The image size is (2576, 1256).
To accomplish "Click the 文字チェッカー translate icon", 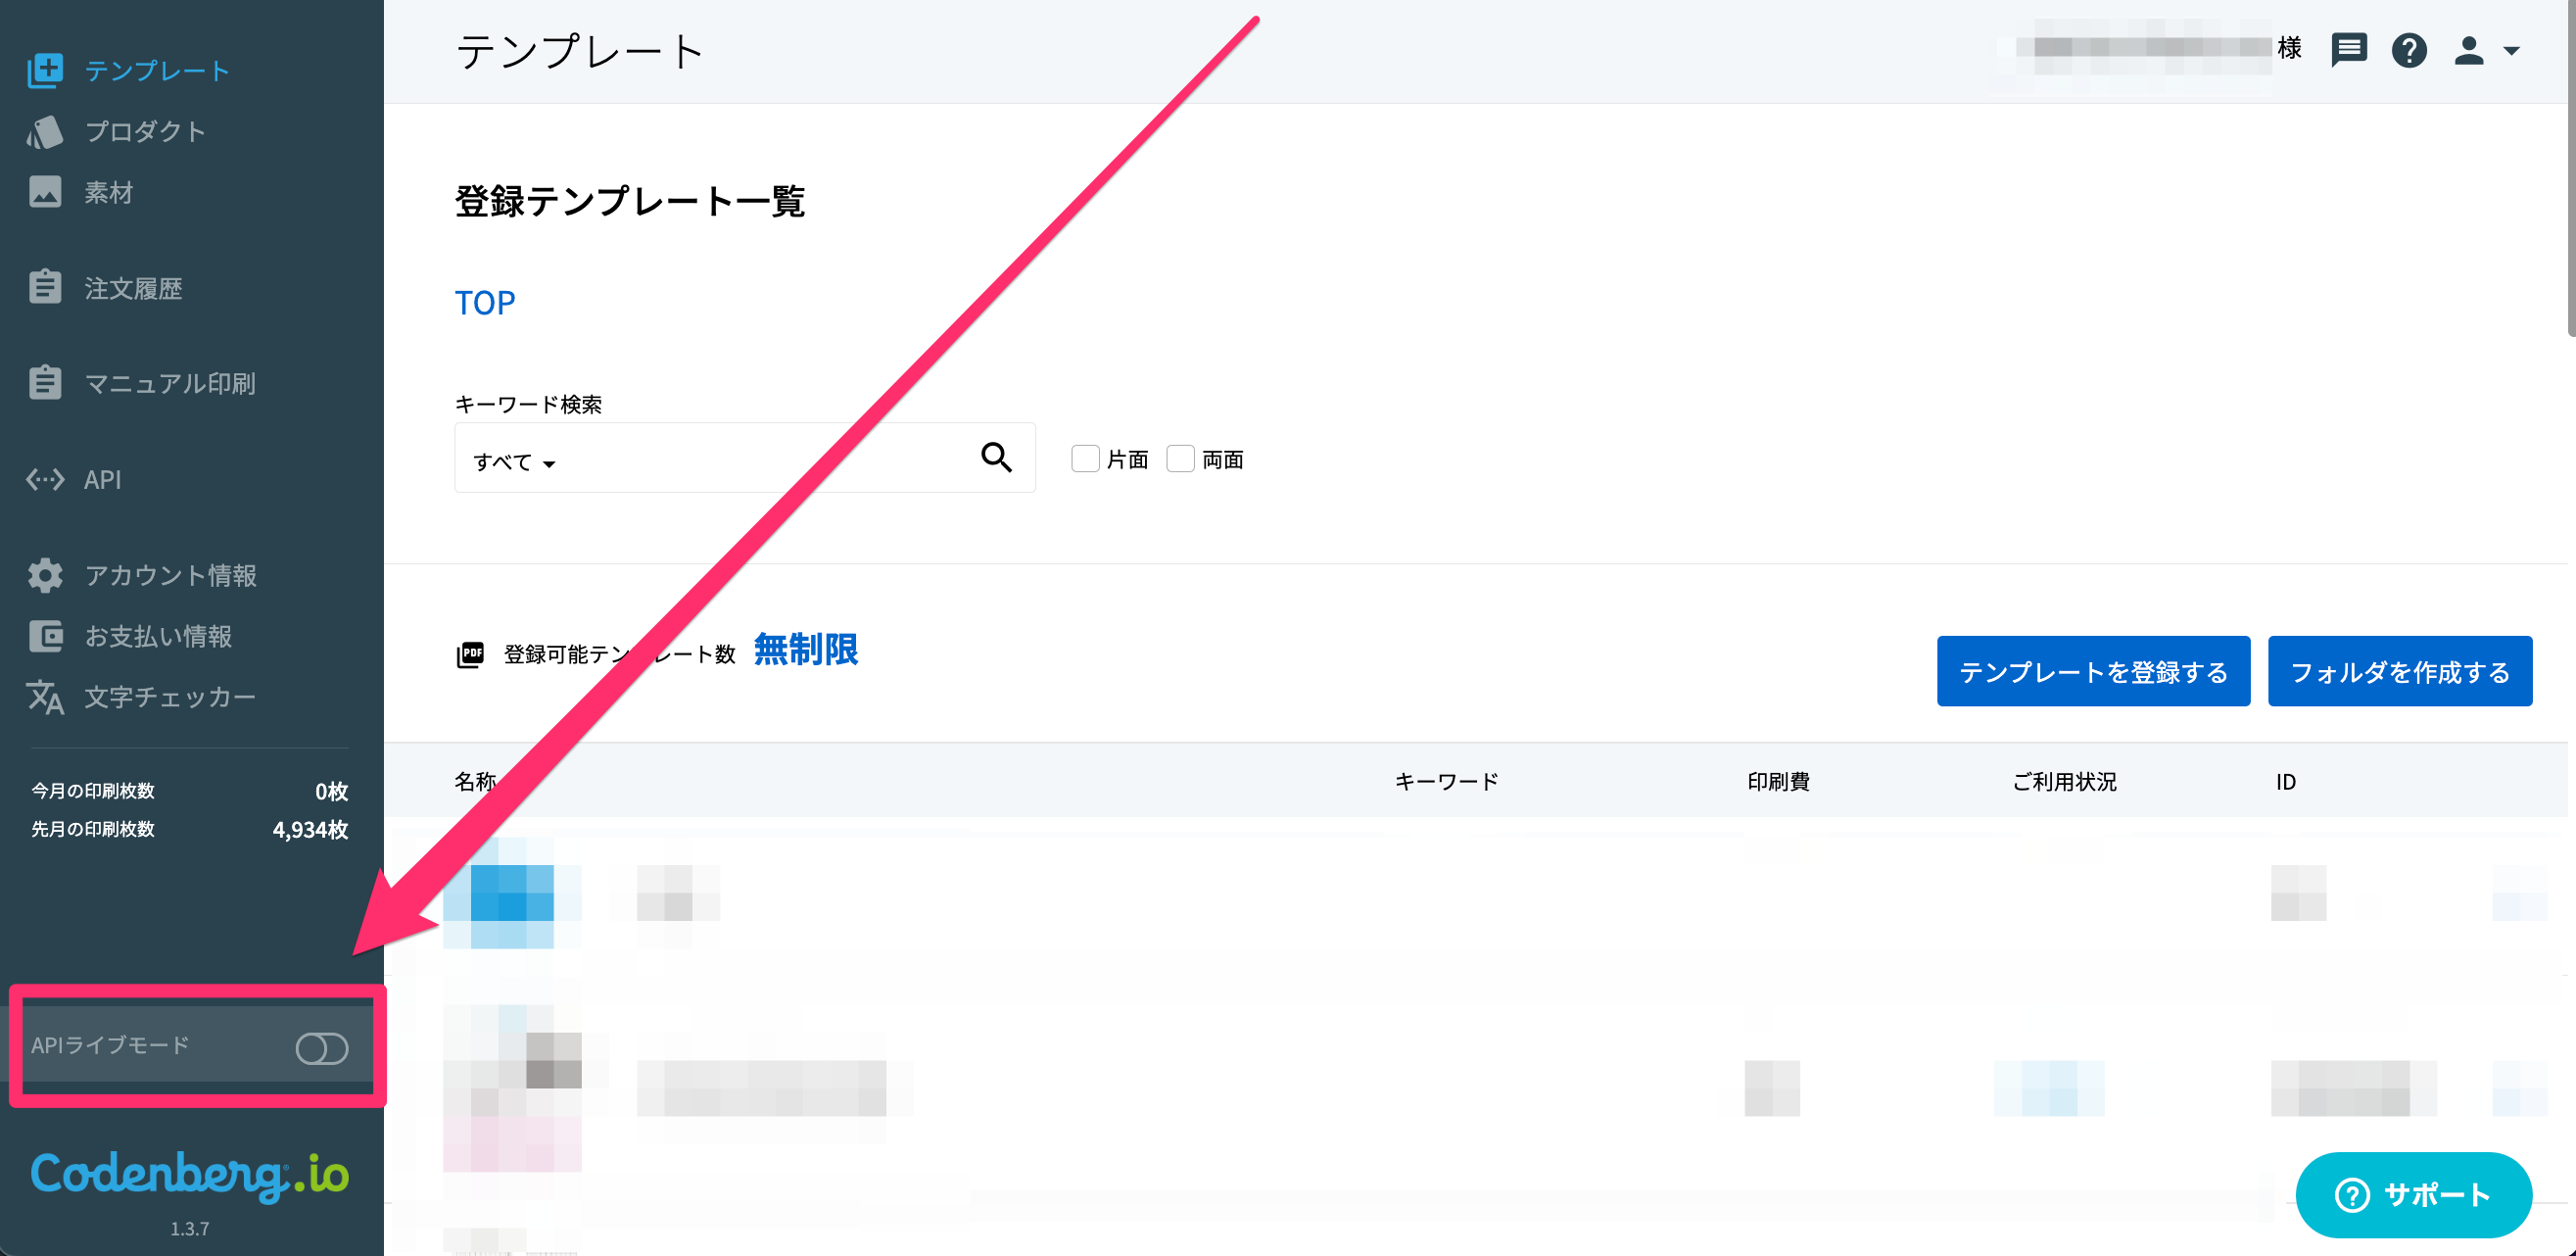I will pos(45,697).
